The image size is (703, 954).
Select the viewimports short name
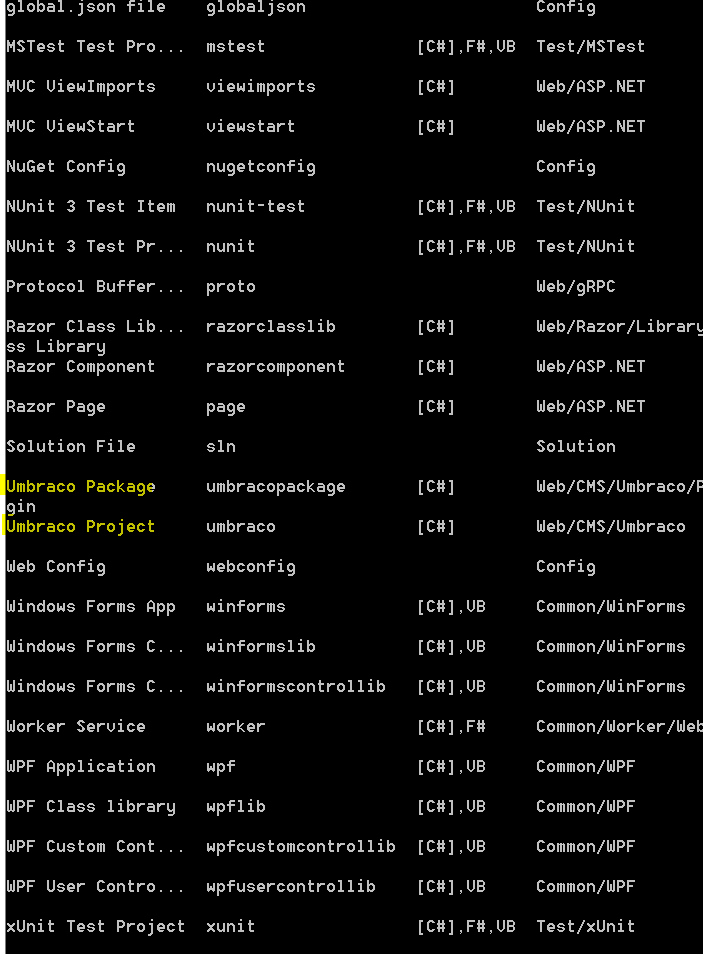pyautogui.click(x=261, y=86)
